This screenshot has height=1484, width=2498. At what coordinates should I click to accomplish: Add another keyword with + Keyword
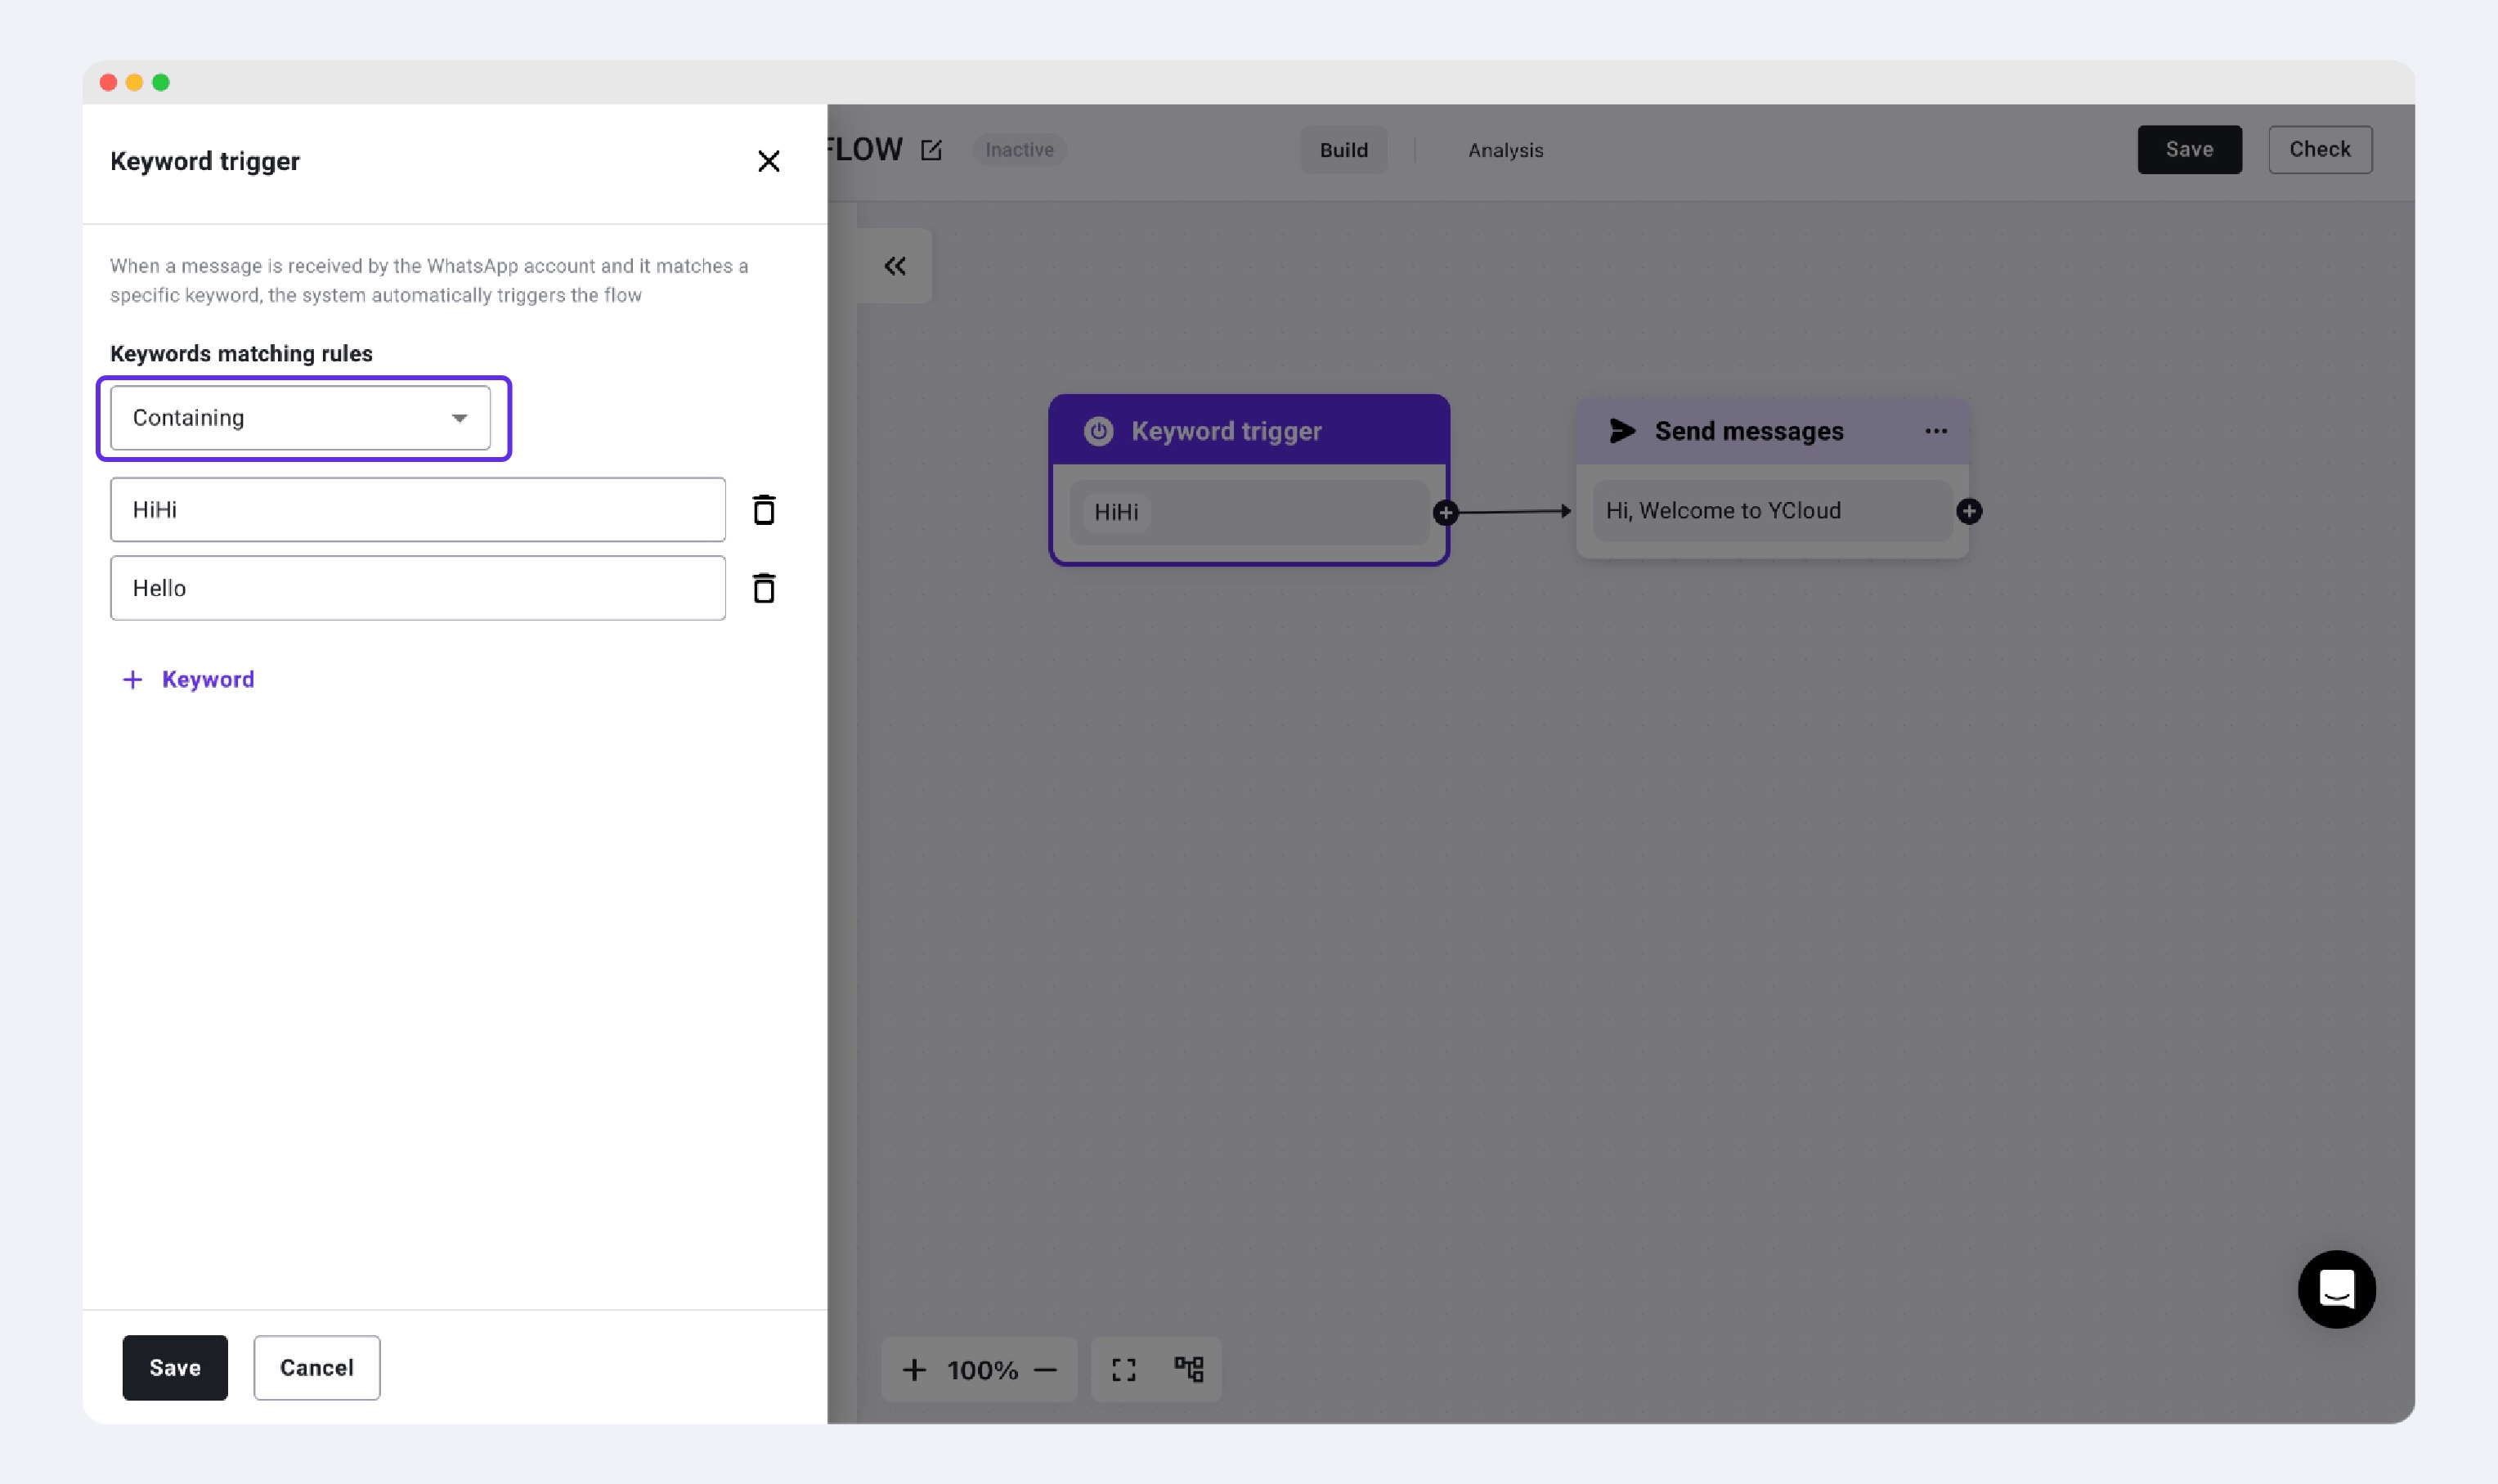pyautogui.click(x=188, y=680)
